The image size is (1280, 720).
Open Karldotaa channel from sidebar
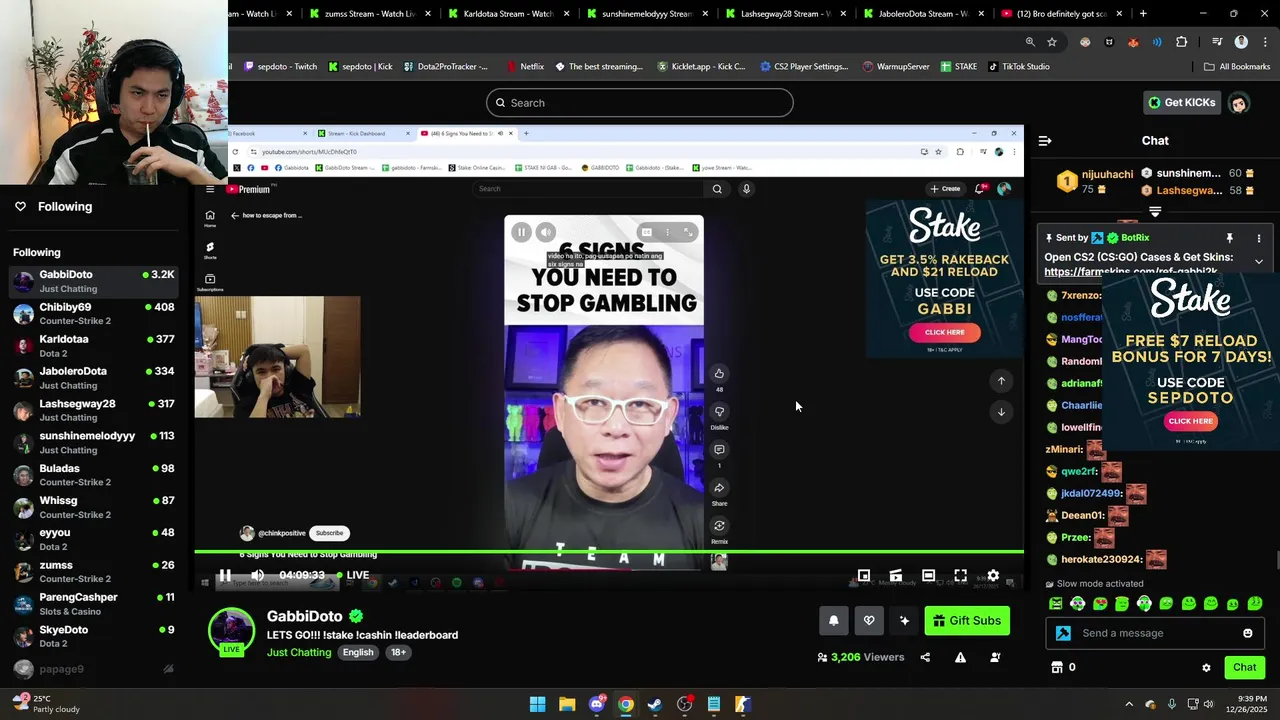coord(94,346)
